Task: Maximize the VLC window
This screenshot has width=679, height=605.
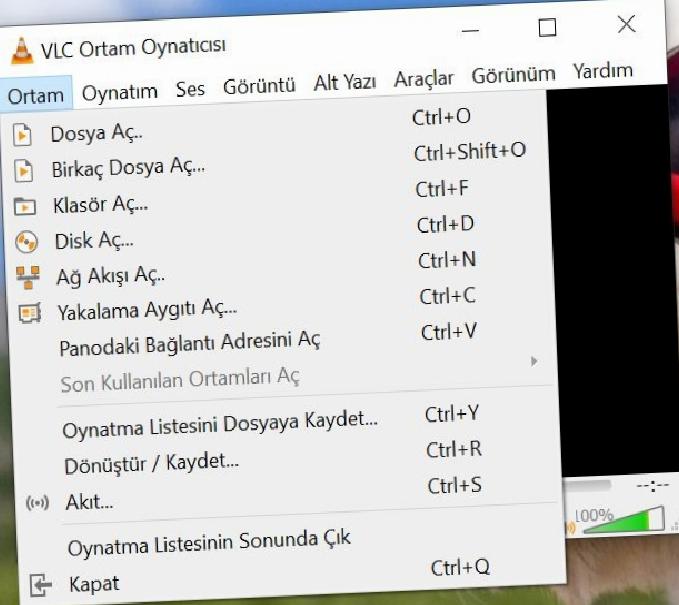Action: coord(547,27)
